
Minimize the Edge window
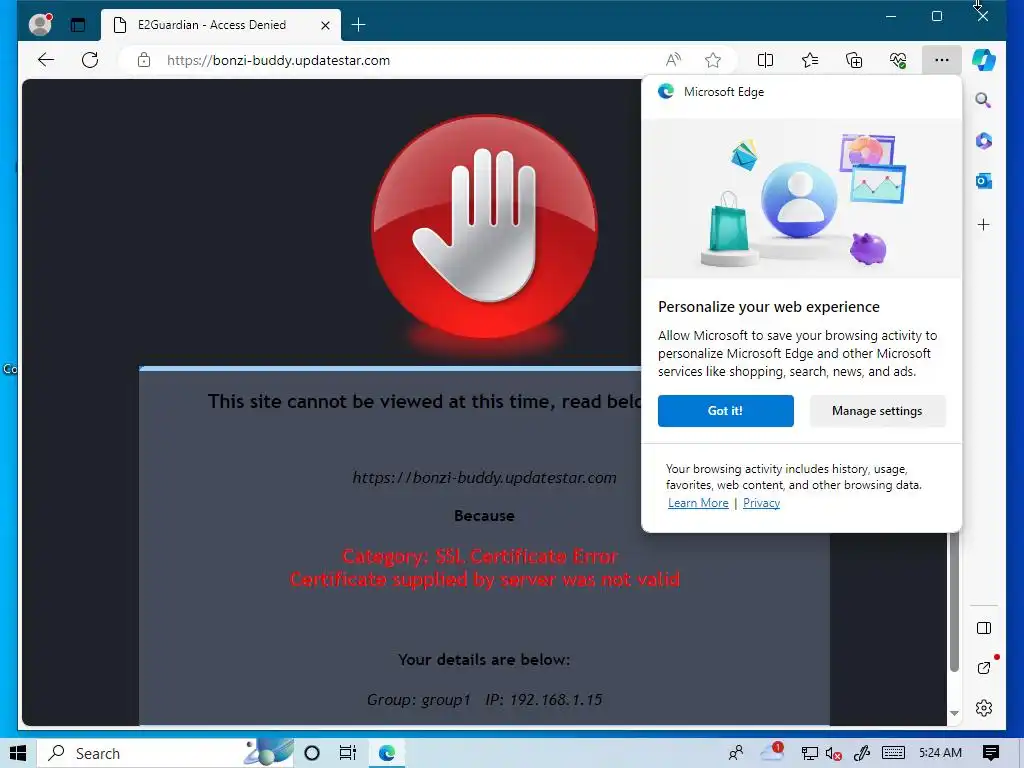click(891, 16)
